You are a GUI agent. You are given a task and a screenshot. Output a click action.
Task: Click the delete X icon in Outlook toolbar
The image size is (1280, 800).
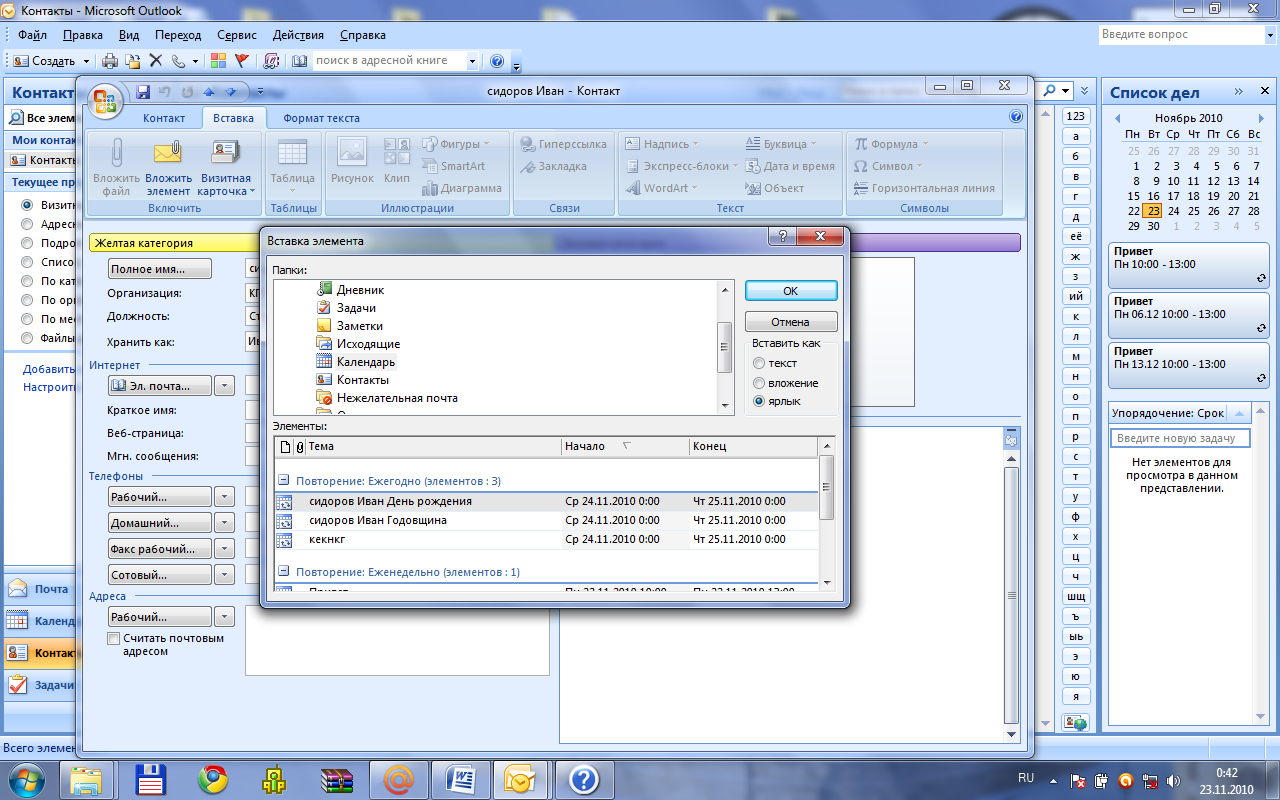point(155,61)
